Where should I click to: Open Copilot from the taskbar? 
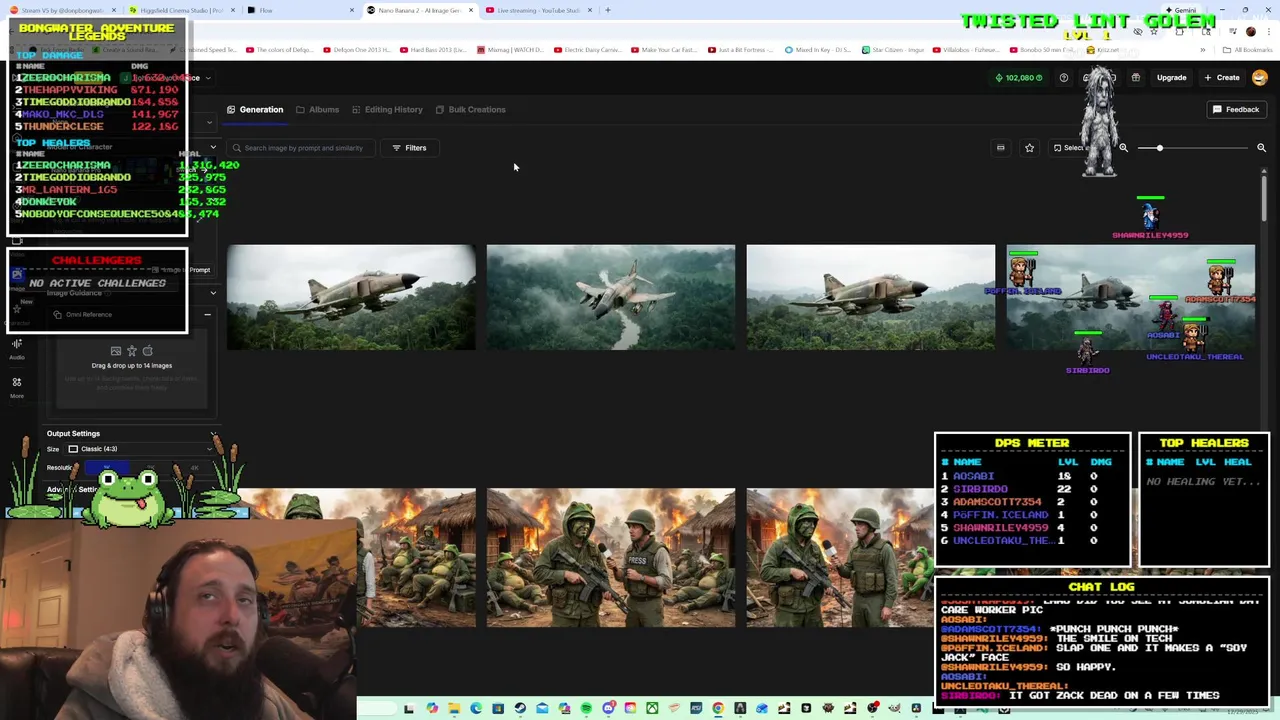432,709
